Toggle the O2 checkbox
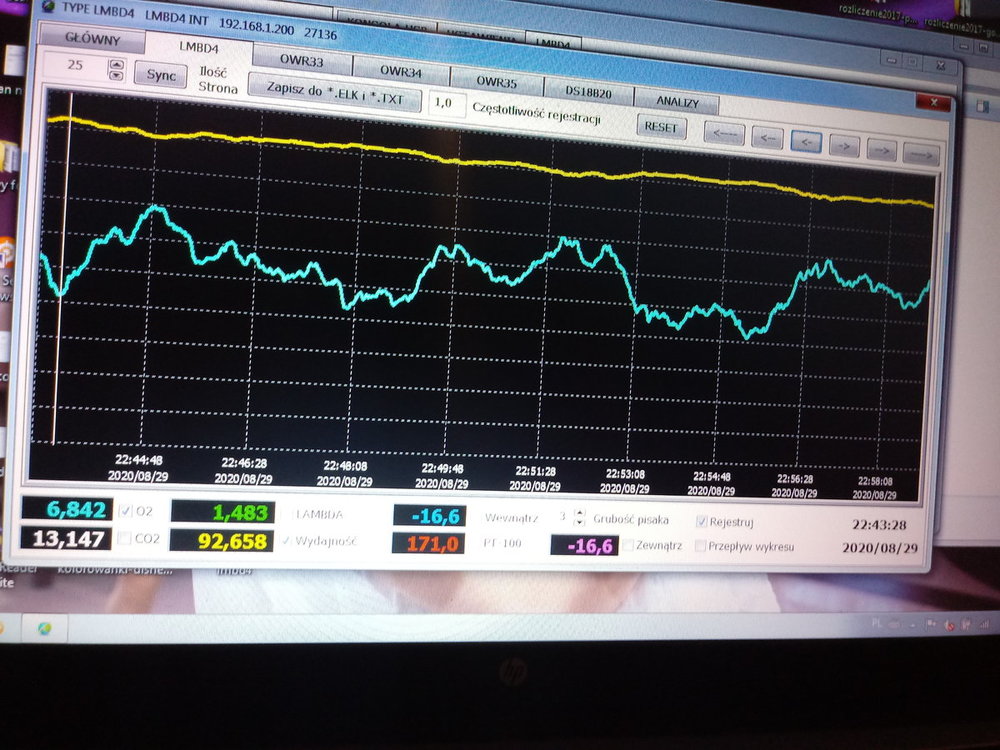This screenshot has height=750, width=1000. coord(126,511)
